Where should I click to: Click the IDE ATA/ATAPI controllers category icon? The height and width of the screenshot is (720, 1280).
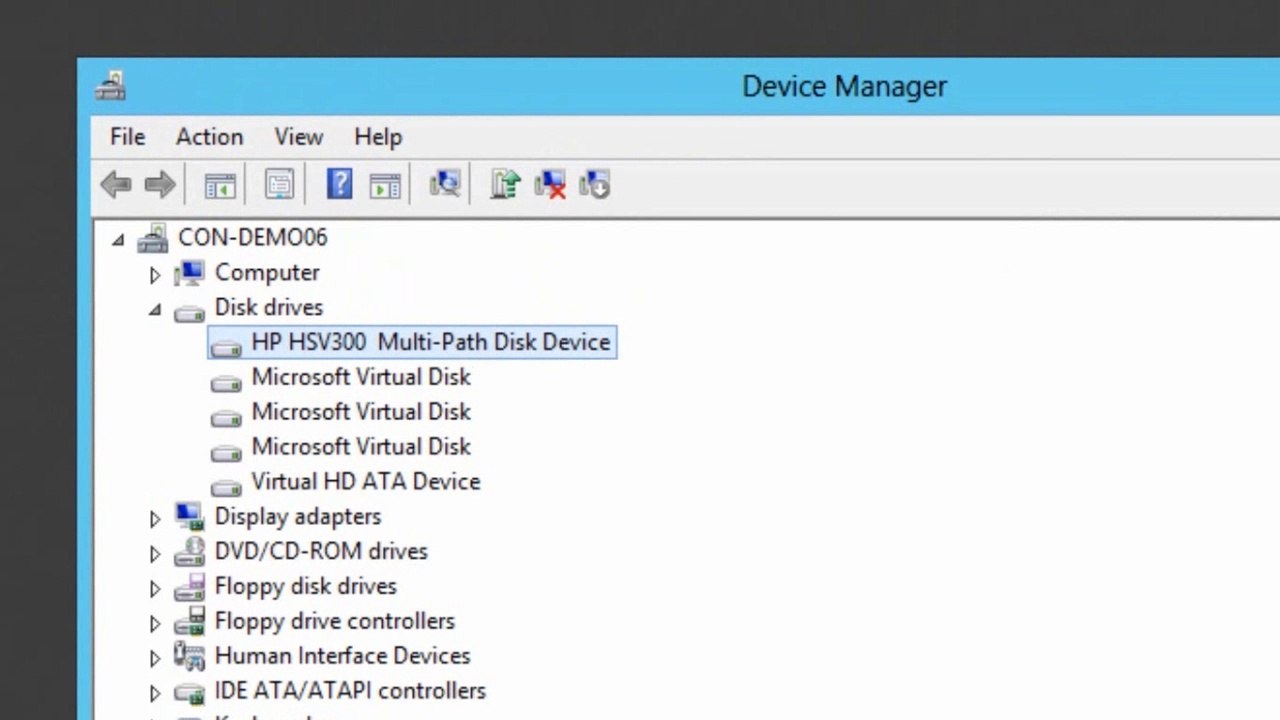189,692
